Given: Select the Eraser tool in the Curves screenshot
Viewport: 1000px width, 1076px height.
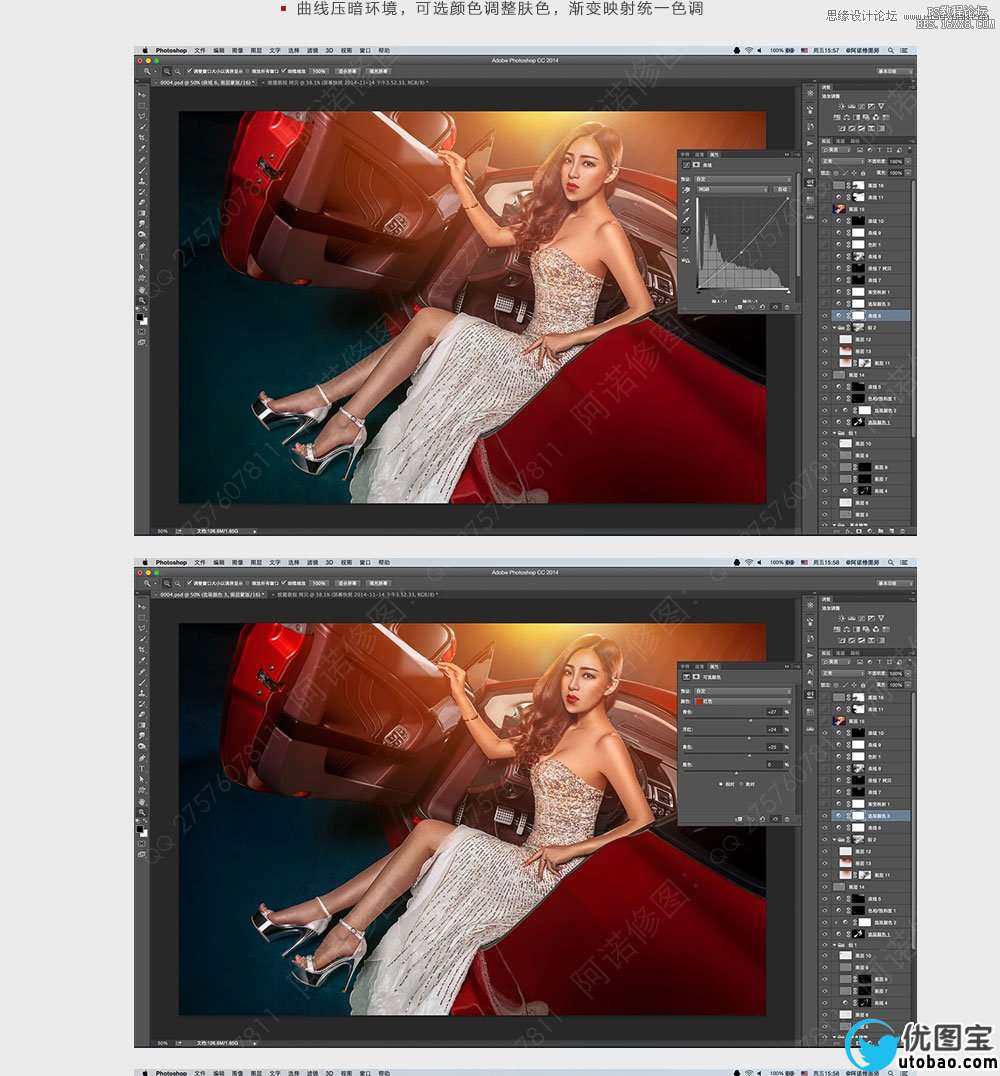Looking at the screenshot, I should click(x=141, y=202).
